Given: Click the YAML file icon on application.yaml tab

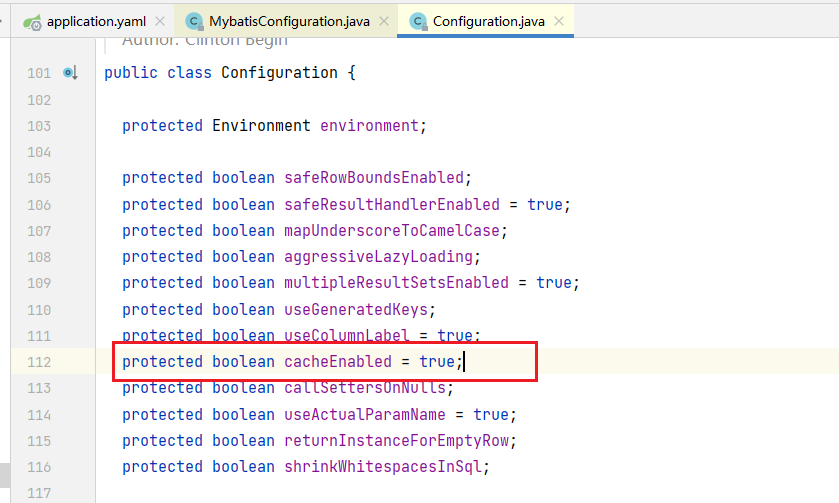Looking at the screenshot, I should (x=32, y=21).
